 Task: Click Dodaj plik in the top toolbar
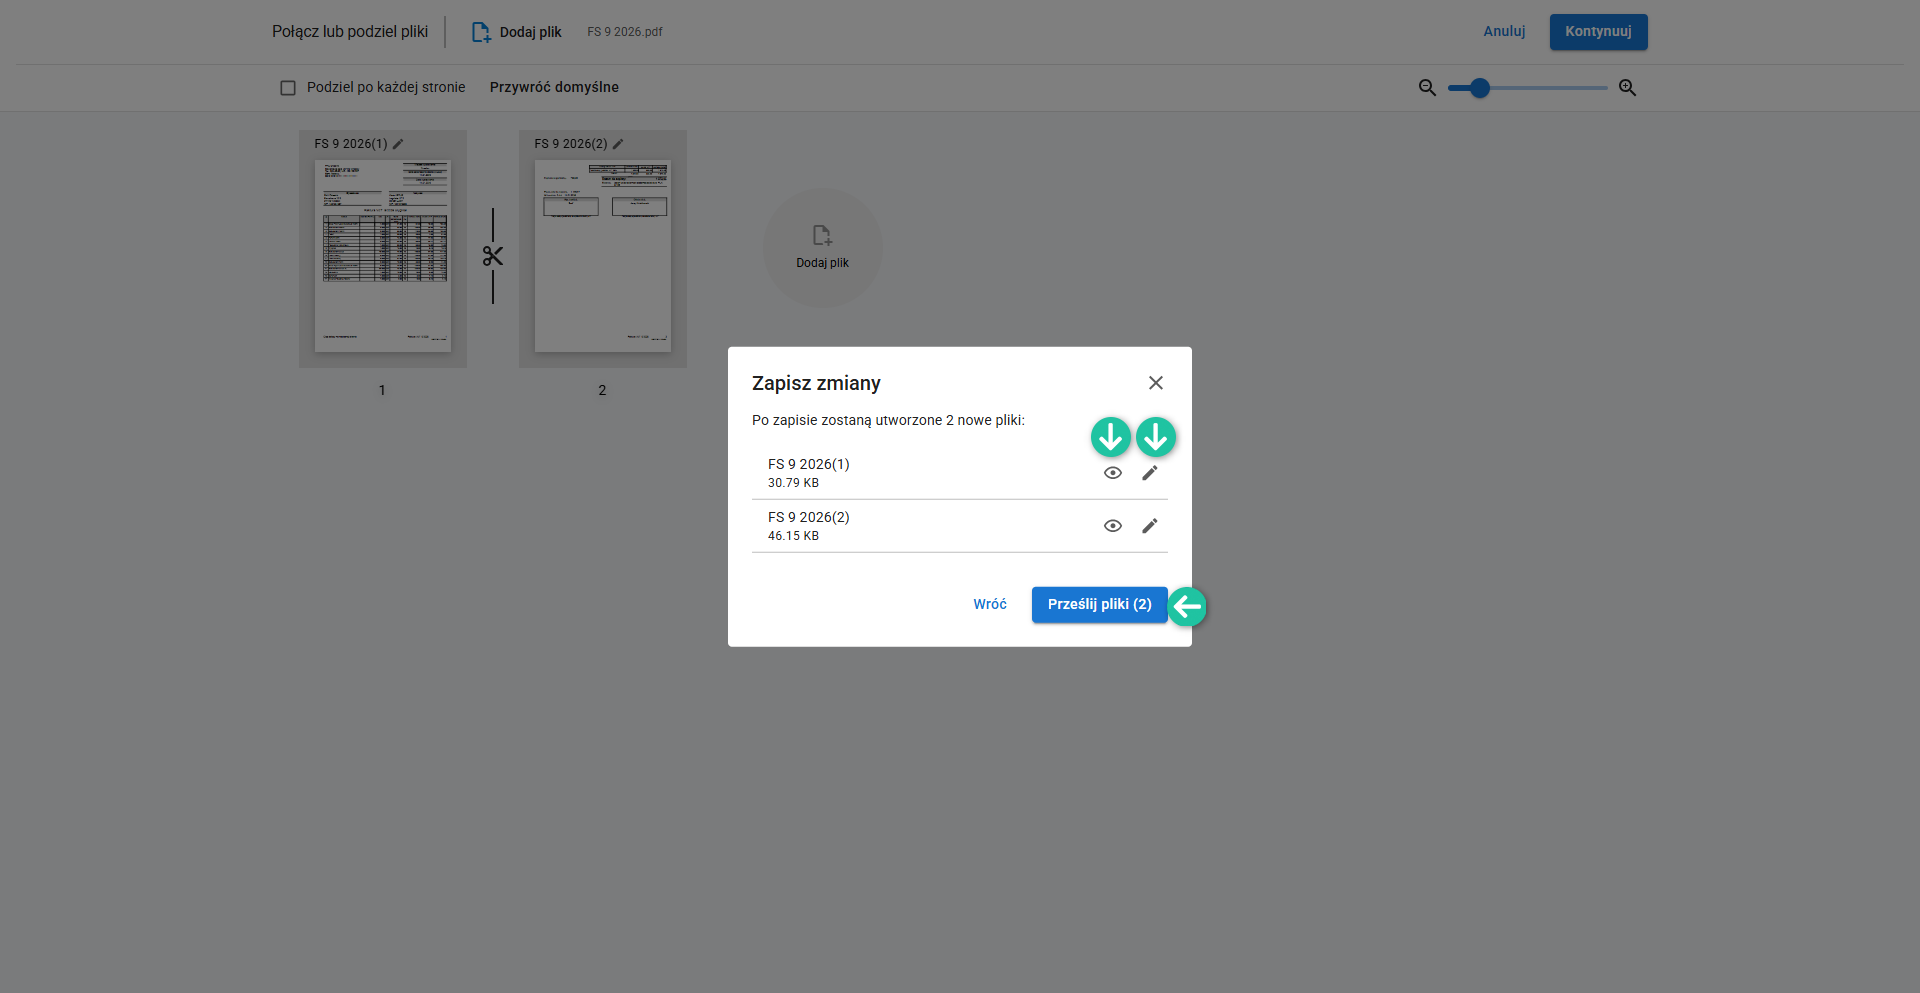point(517,32)
